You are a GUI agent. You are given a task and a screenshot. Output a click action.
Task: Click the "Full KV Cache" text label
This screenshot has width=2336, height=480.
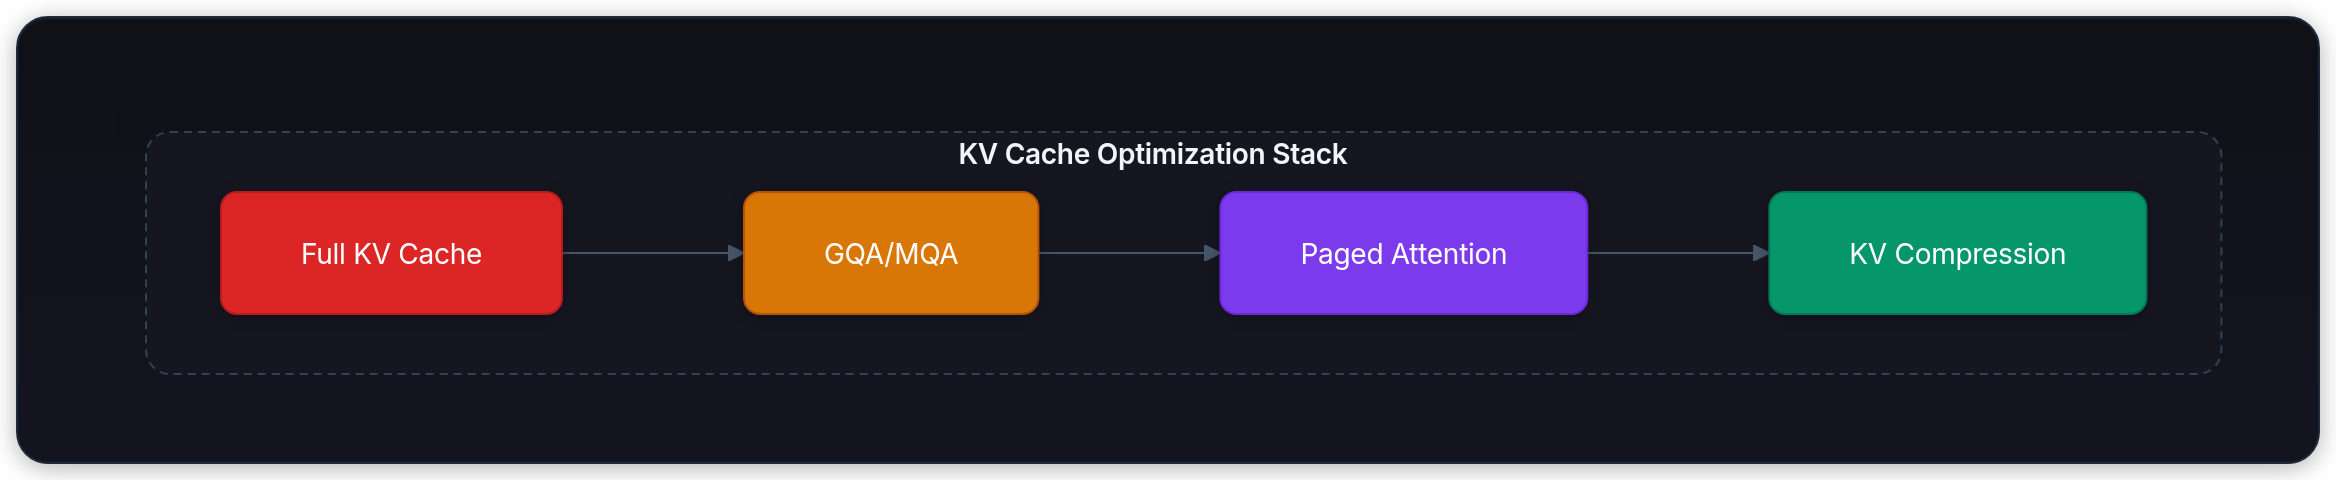click(x=391, y=254)
